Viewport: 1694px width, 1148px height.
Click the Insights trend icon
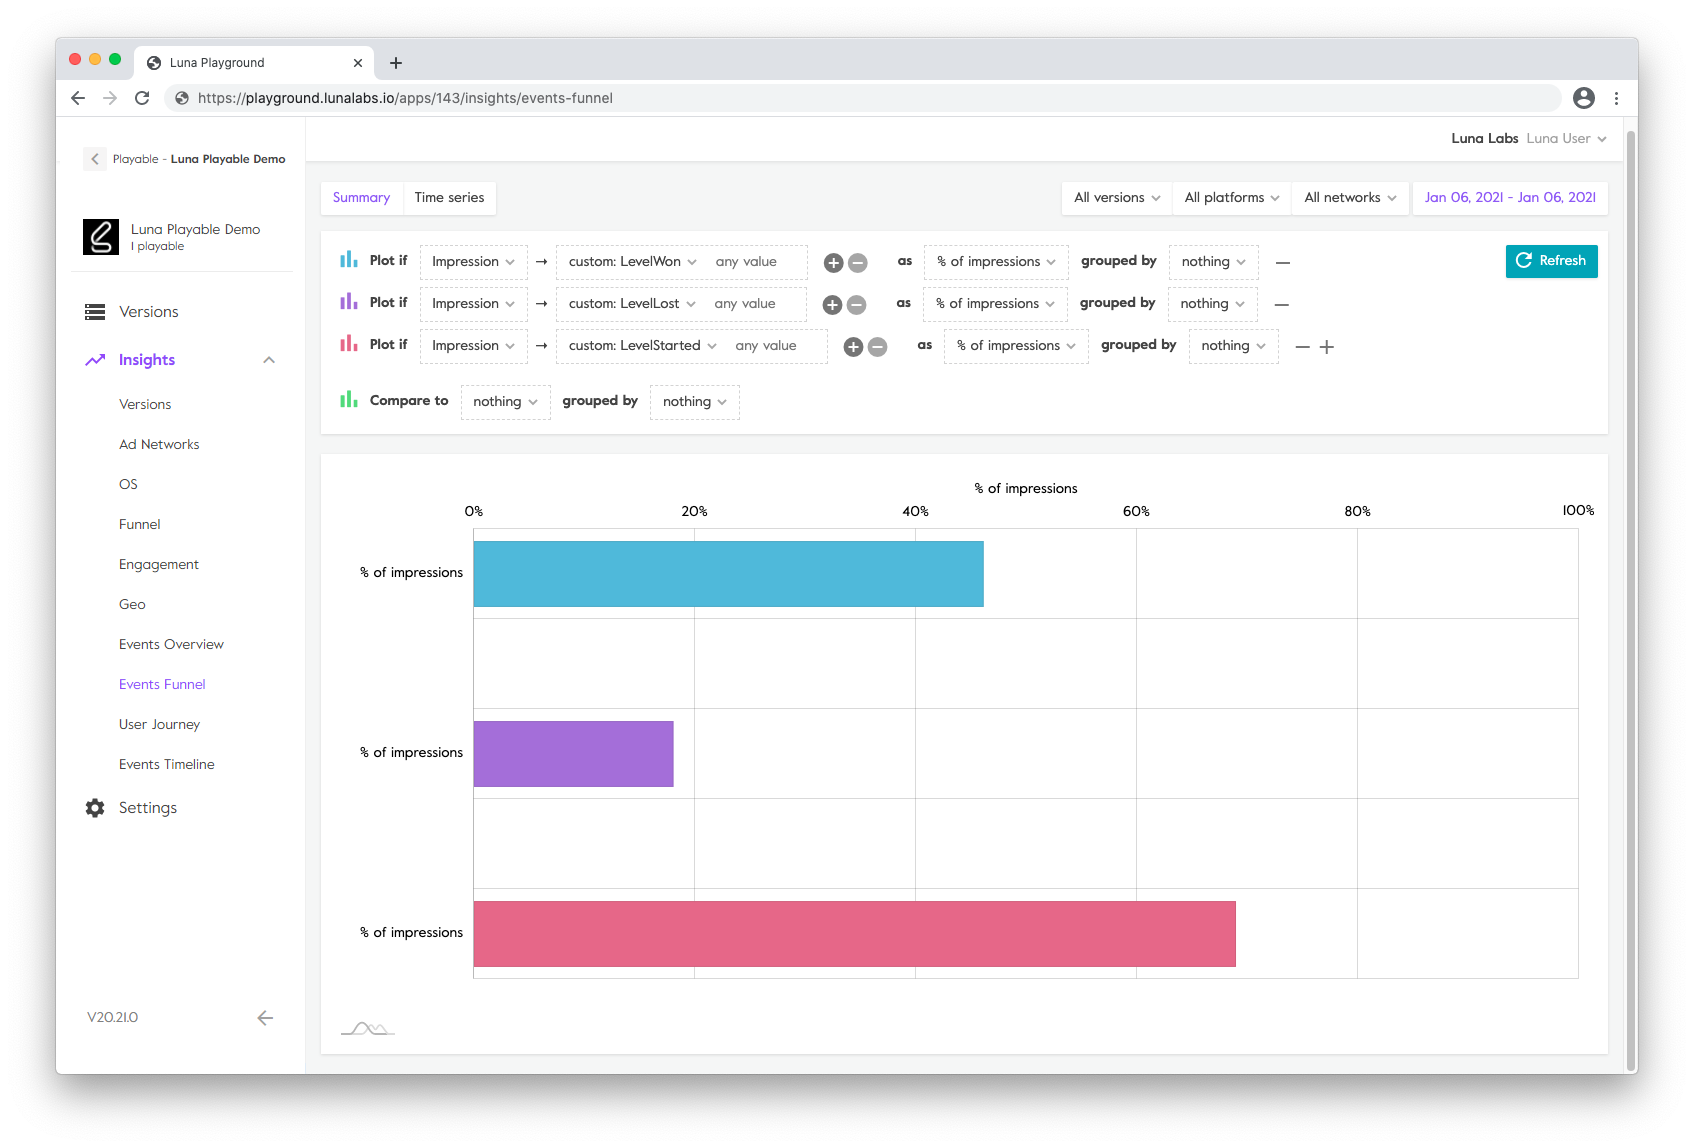[95, 360]
